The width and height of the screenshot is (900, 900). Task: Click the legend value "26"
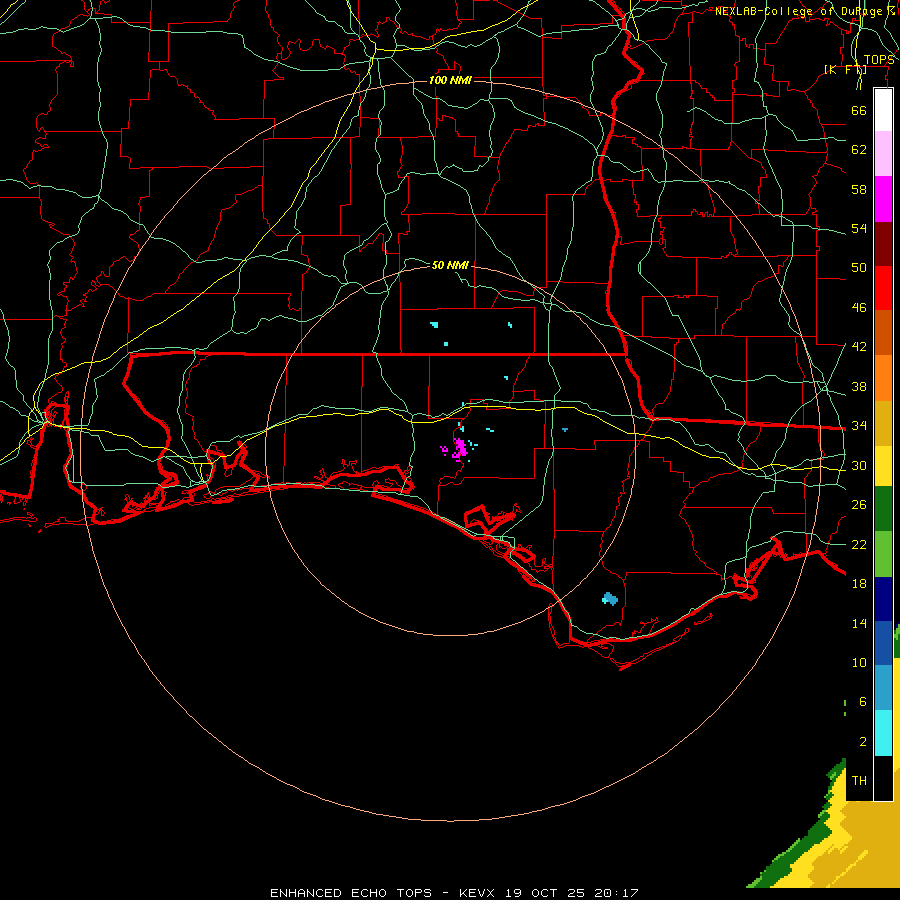click(x=859, y=505)
